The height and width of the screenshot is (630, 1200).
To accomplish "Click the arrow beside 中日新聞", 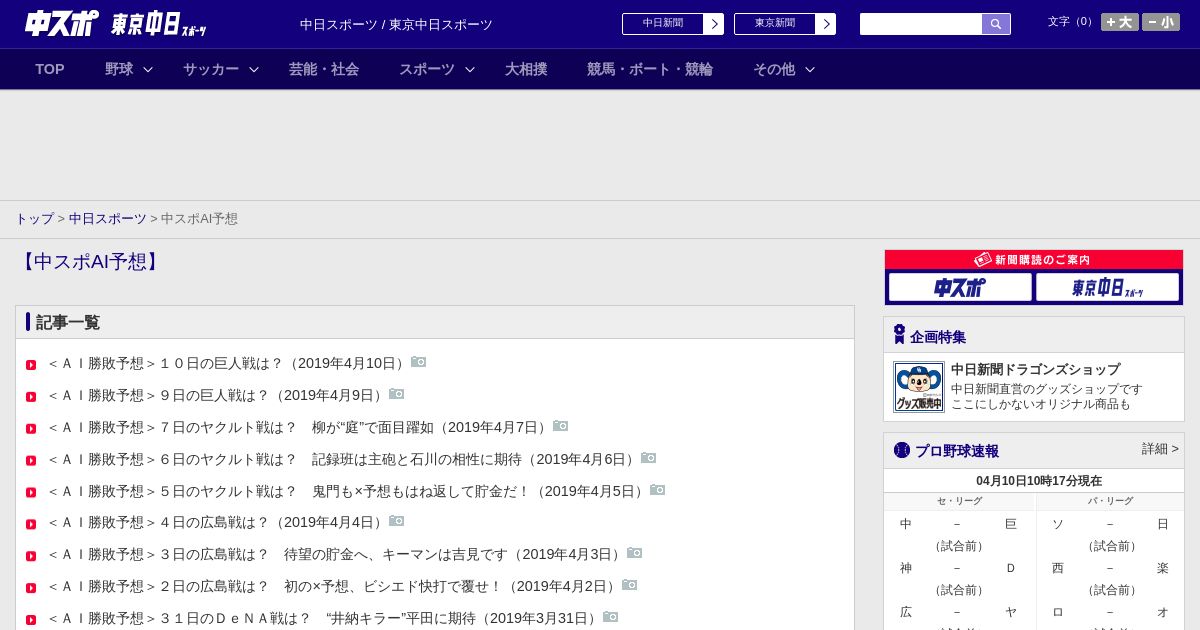I will (x=714, y=24).
